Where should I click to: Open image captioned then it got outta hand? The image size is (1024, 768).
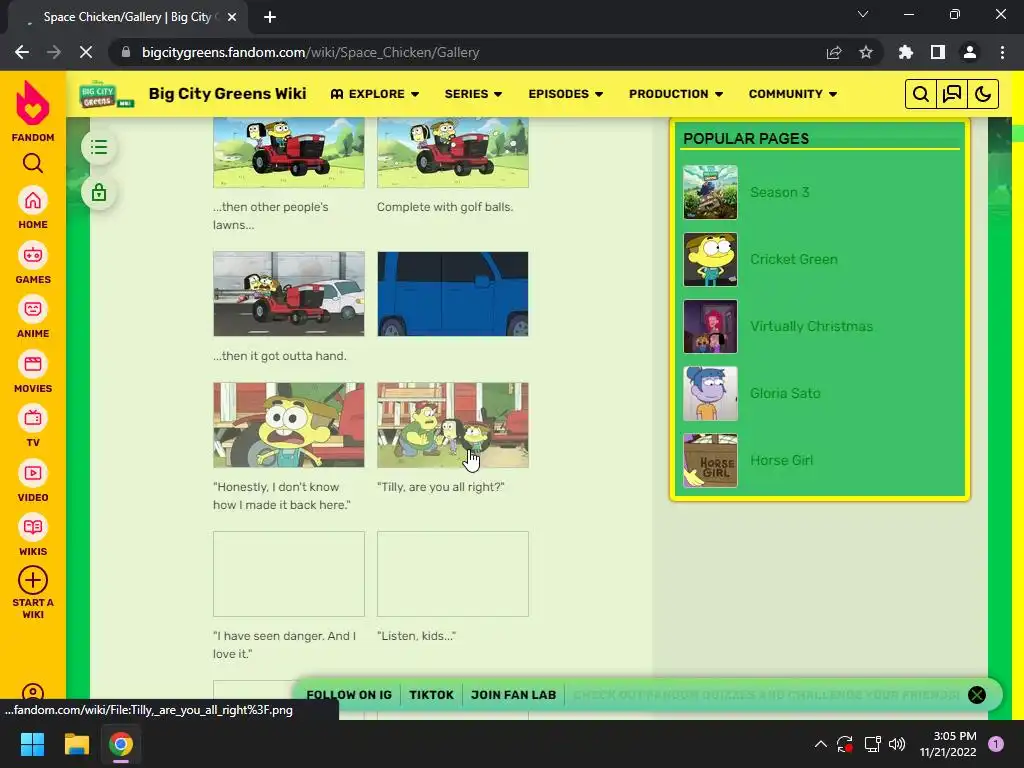click(x=289, y=294)
